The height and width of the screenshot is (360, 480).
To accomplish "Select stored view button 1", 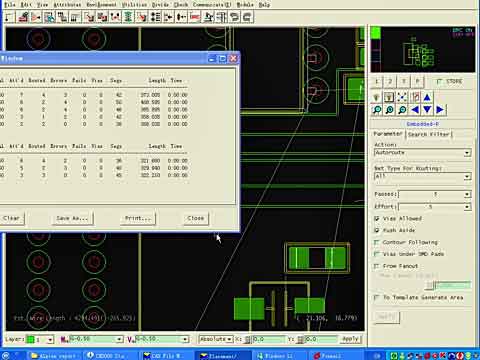I will click(x=377, y=81).
